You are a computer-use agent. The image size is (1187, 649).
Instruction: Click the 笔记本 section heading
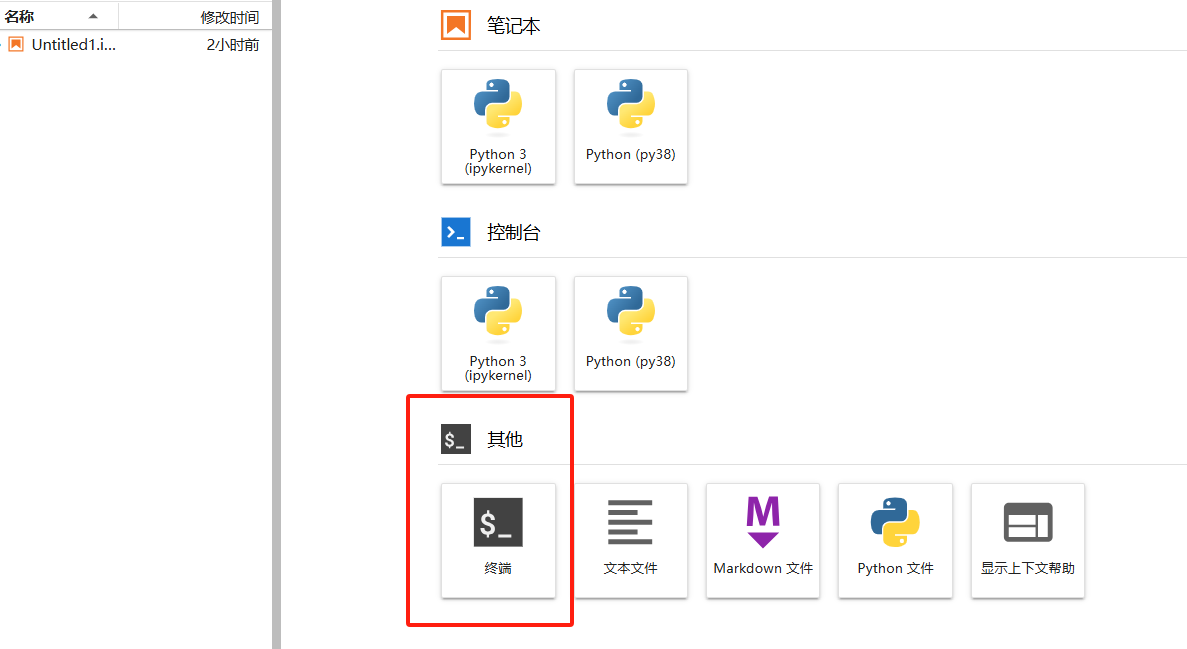pos(513,27)
